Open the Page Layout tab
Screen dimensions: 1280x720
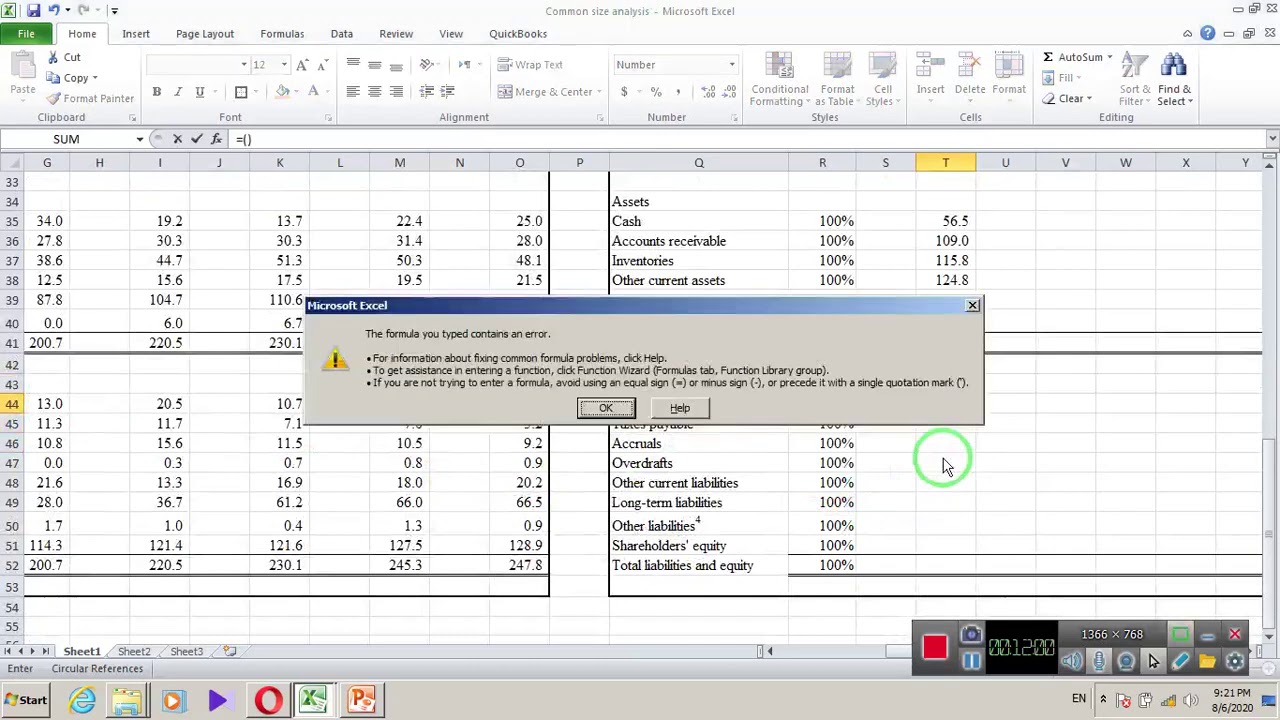(205, 34)
